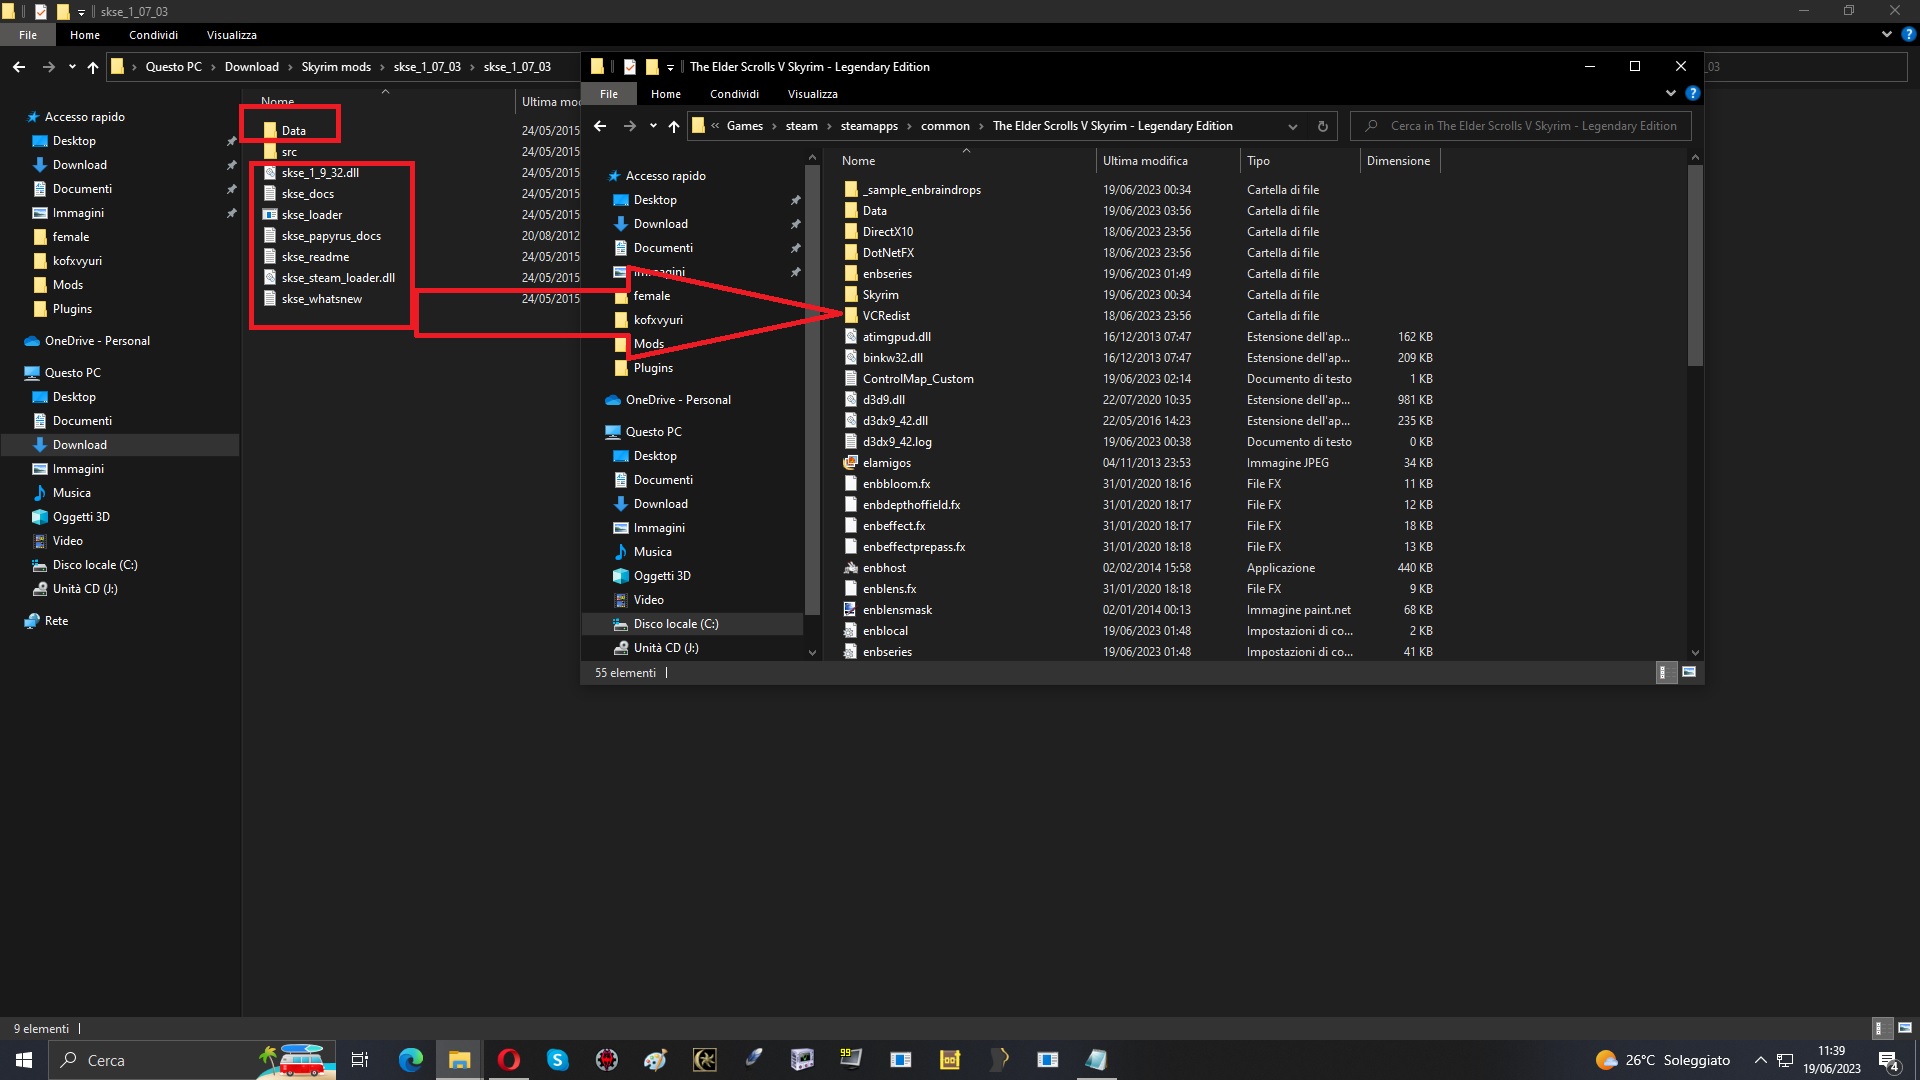The image size is (1920, 1080).
Task: Open the File tab in the Skyrim window
Action: [x=609, y=94]
